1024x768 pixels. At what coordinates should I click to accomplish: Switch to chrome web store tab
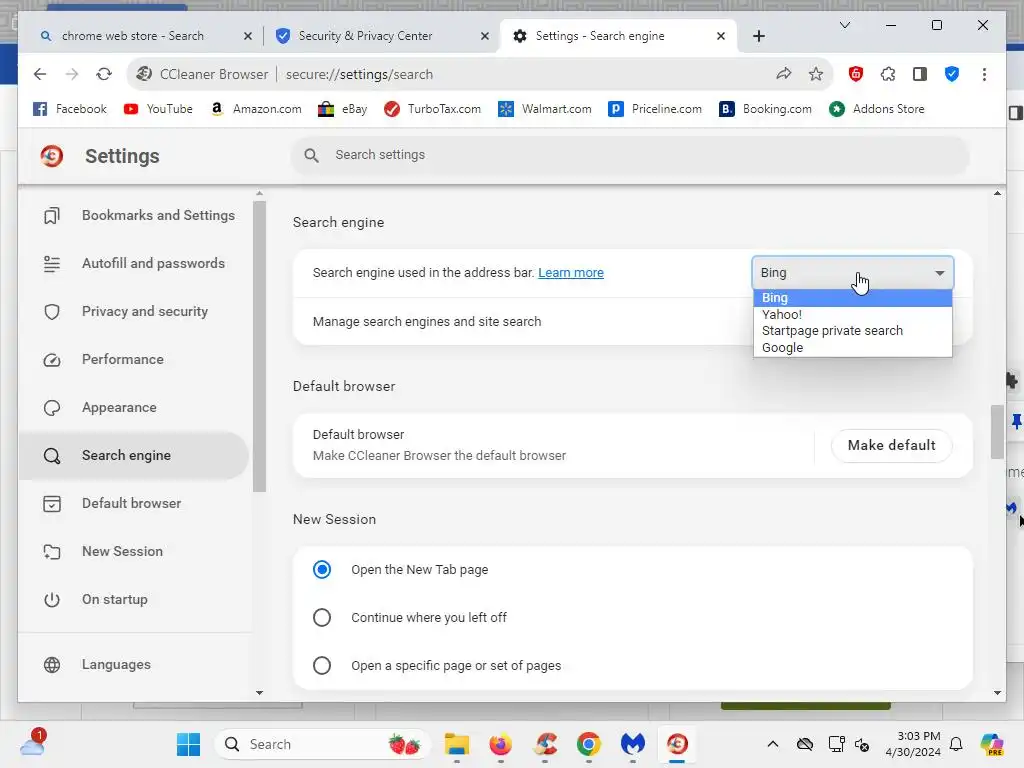coord(133,36)
